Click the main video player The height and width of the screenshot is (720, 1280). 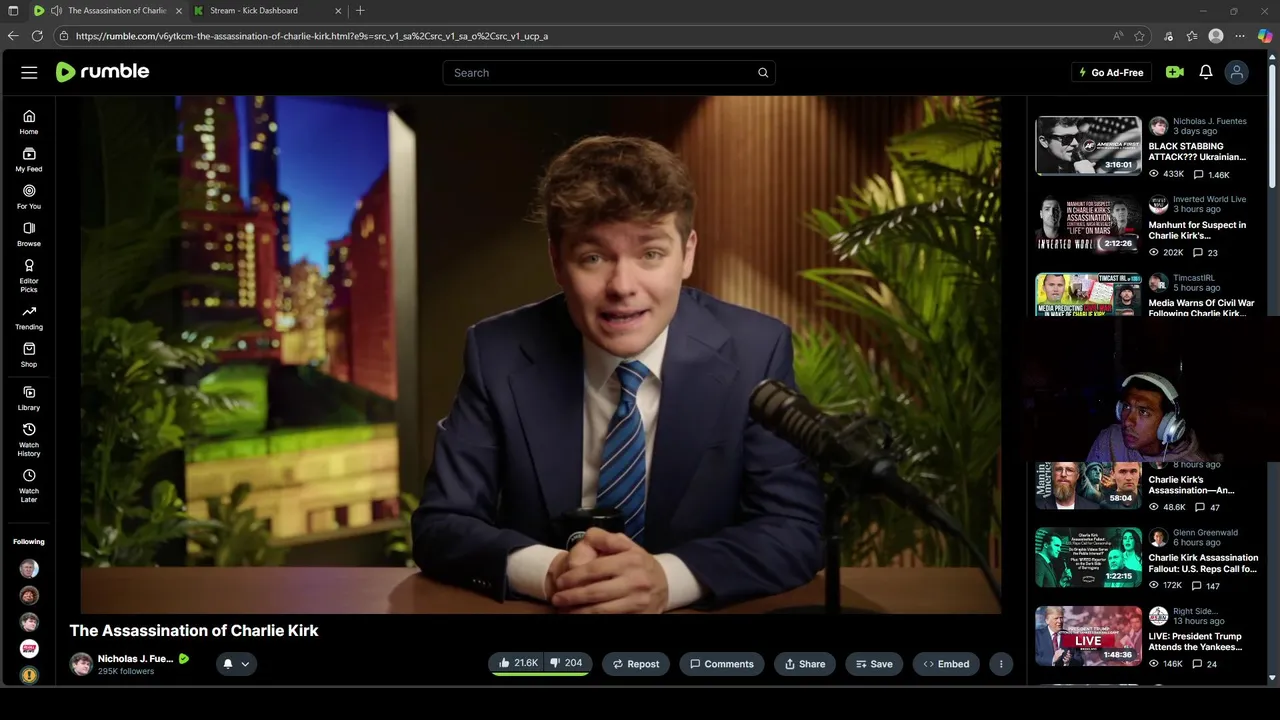(x=540, y=354)
